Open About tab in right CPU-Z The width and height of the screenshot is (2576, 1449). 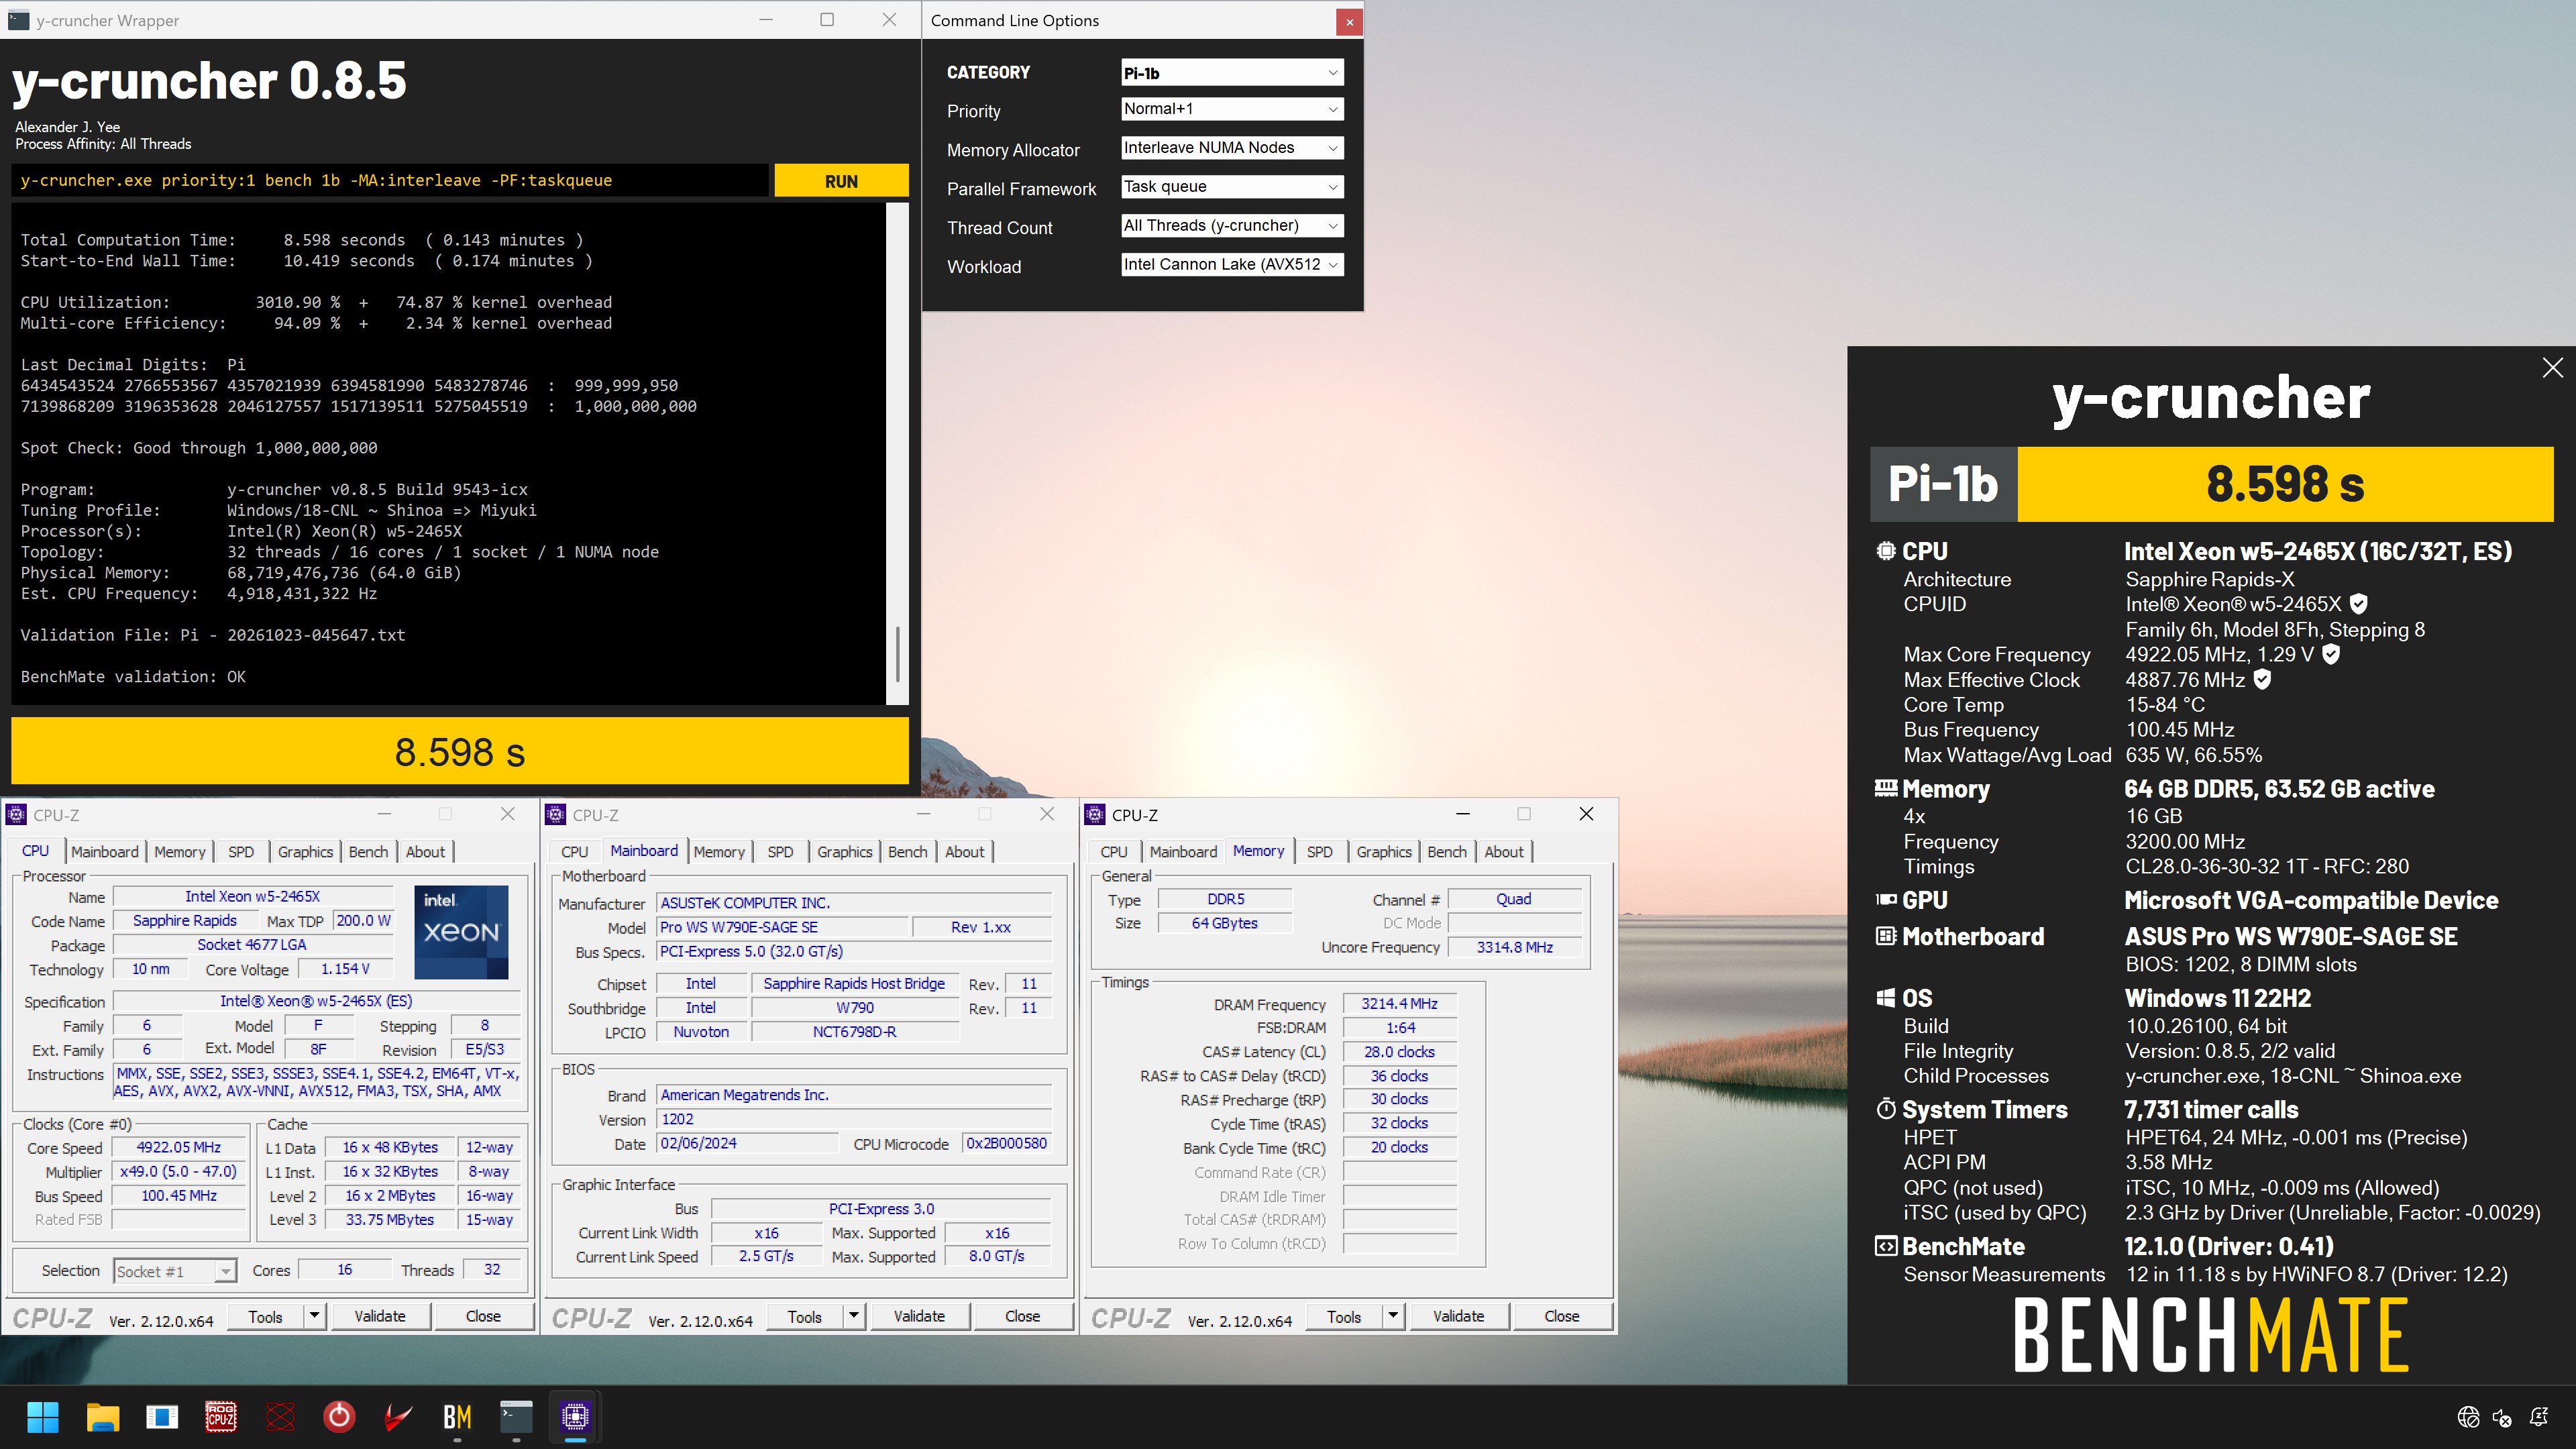(x=1504, y=851)
